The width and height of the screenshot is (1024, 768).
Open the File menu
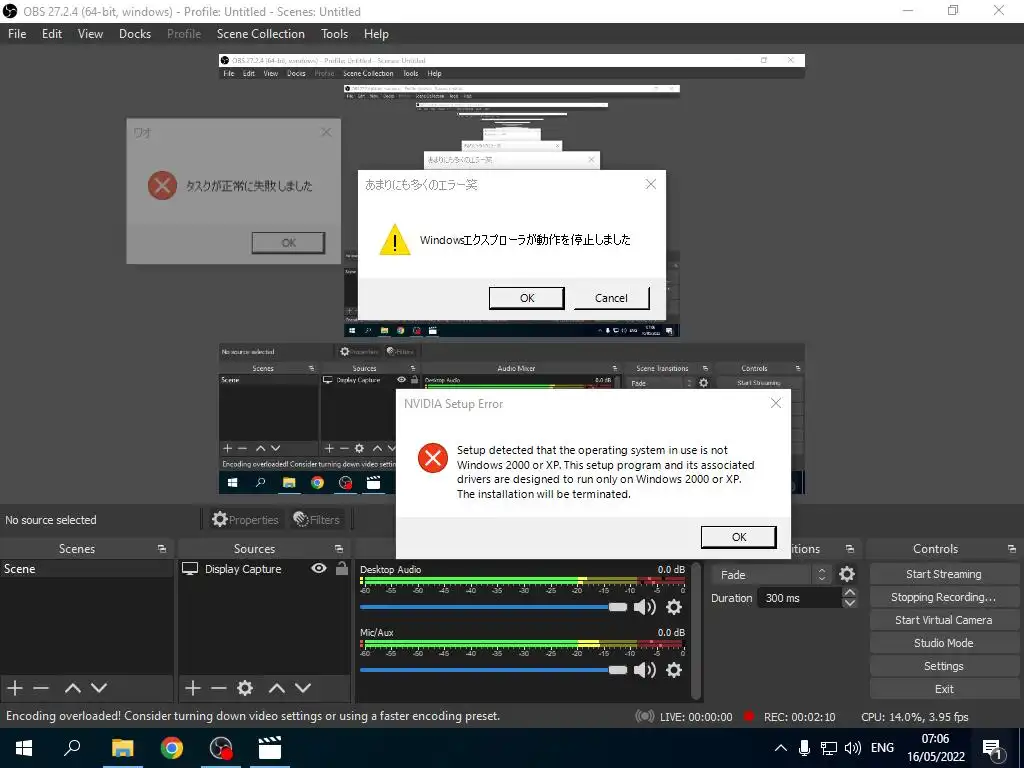click(x=17, y=34)
